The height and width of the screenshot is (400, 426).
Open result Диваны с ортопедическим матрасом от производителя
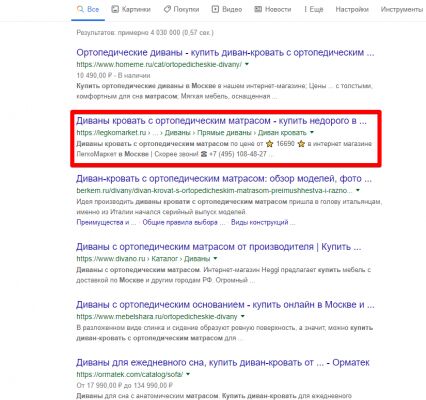(219, 247)
